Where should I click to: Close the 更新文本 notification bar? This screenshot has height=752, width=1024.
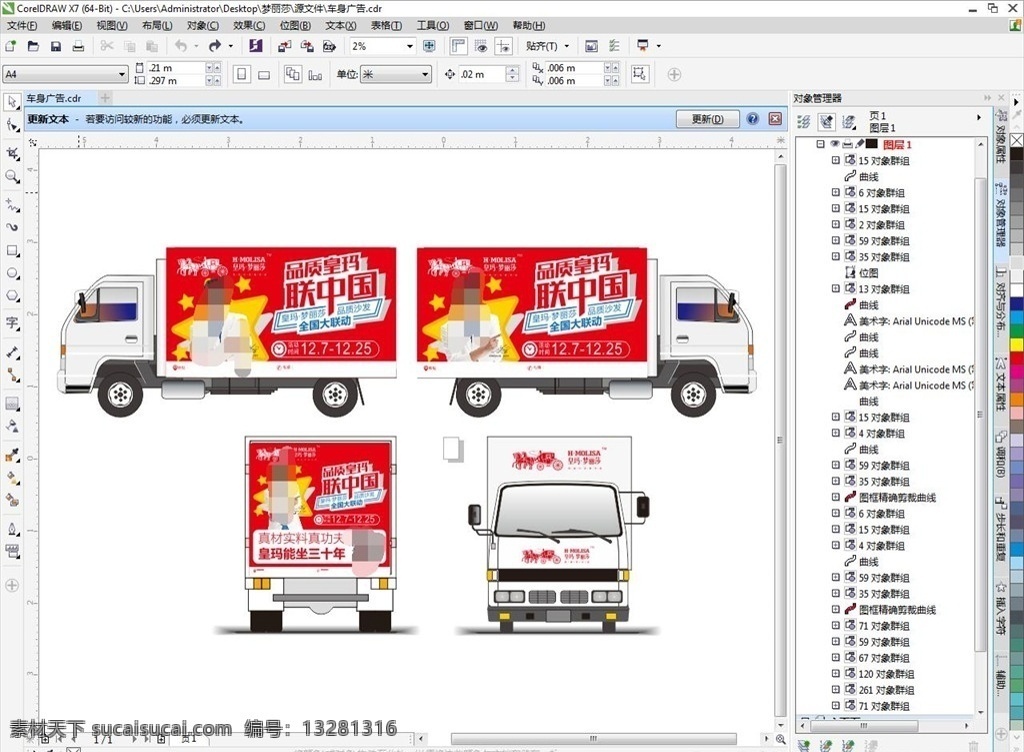point(775,119)
